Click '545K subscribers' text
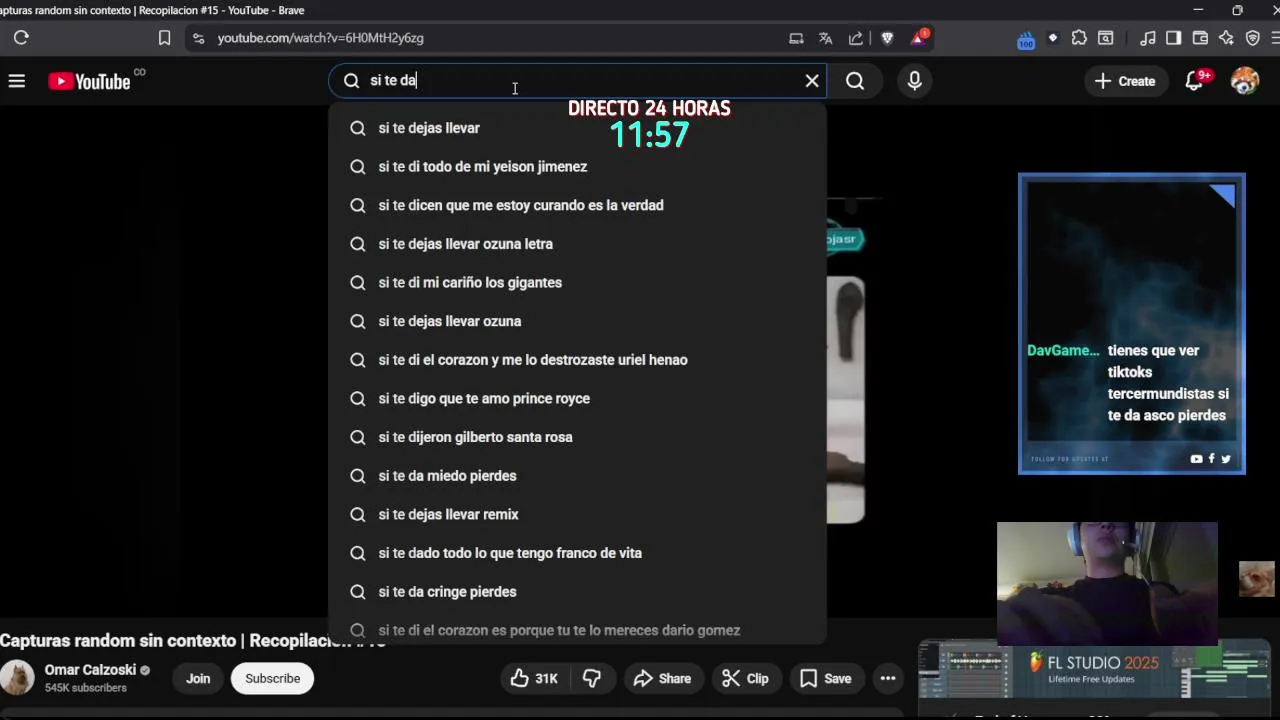Viewport: 1280px width, 720px height. [x=86, y=688]
